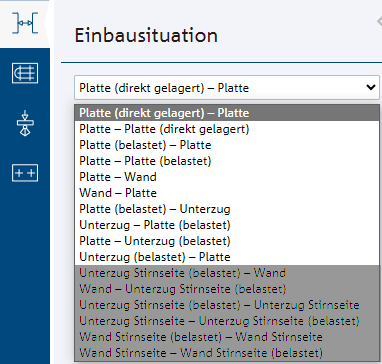Select 'Platte (belastet) – Platte' entry
The height and width of the screenshot is (364, 382).
click(227, 145)
